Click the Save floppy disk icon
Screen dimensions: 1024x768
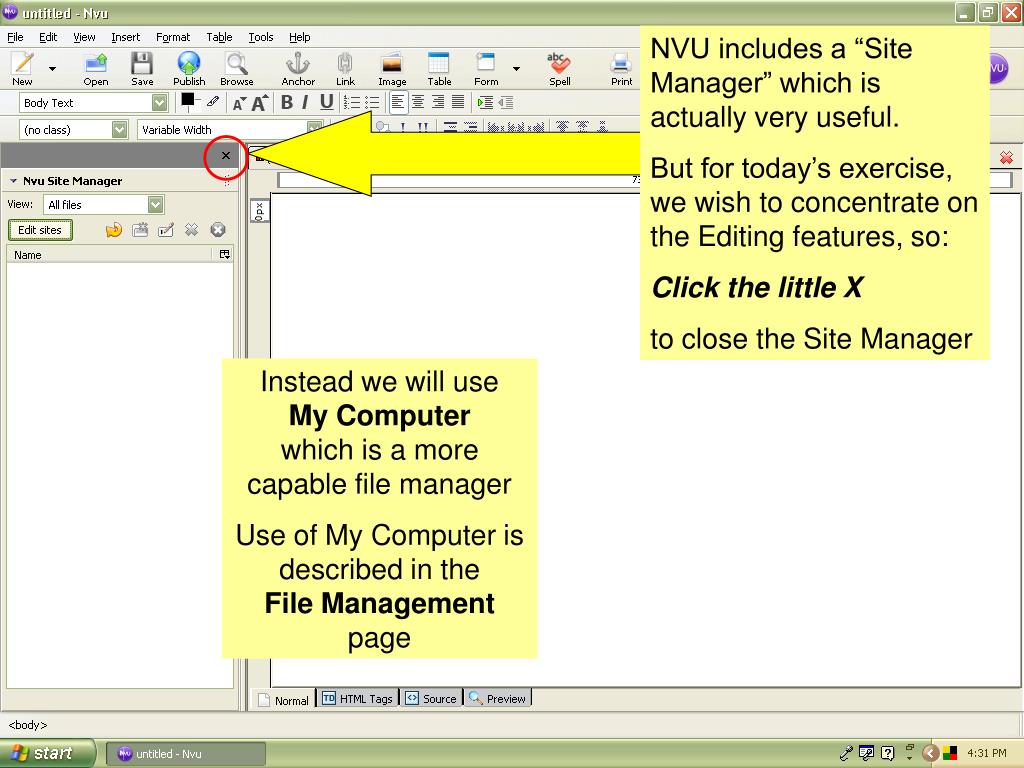(142, 63)
